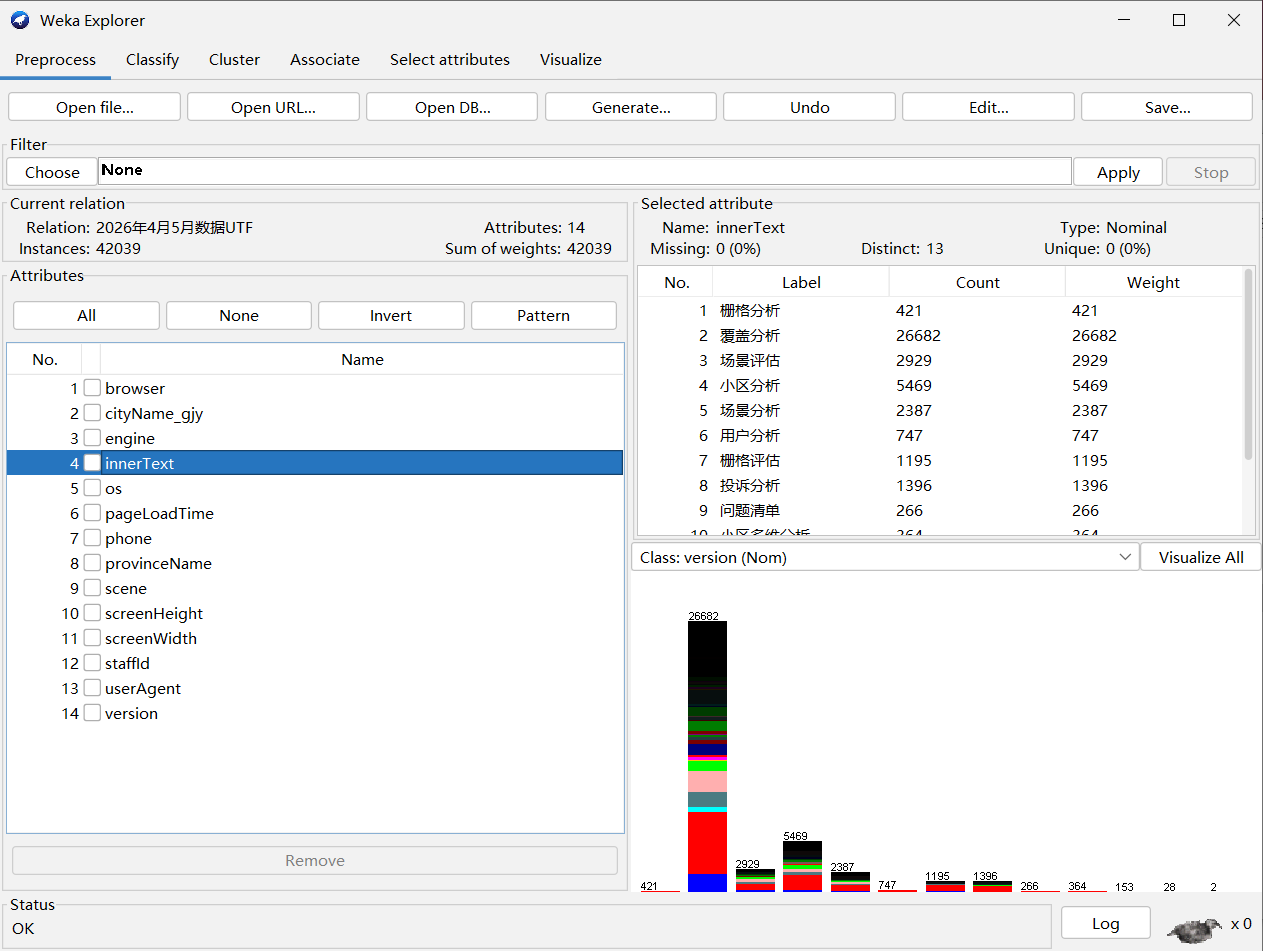
Task: Click the Weka Explorer title bar icon
Action: (x=20, y=20)
